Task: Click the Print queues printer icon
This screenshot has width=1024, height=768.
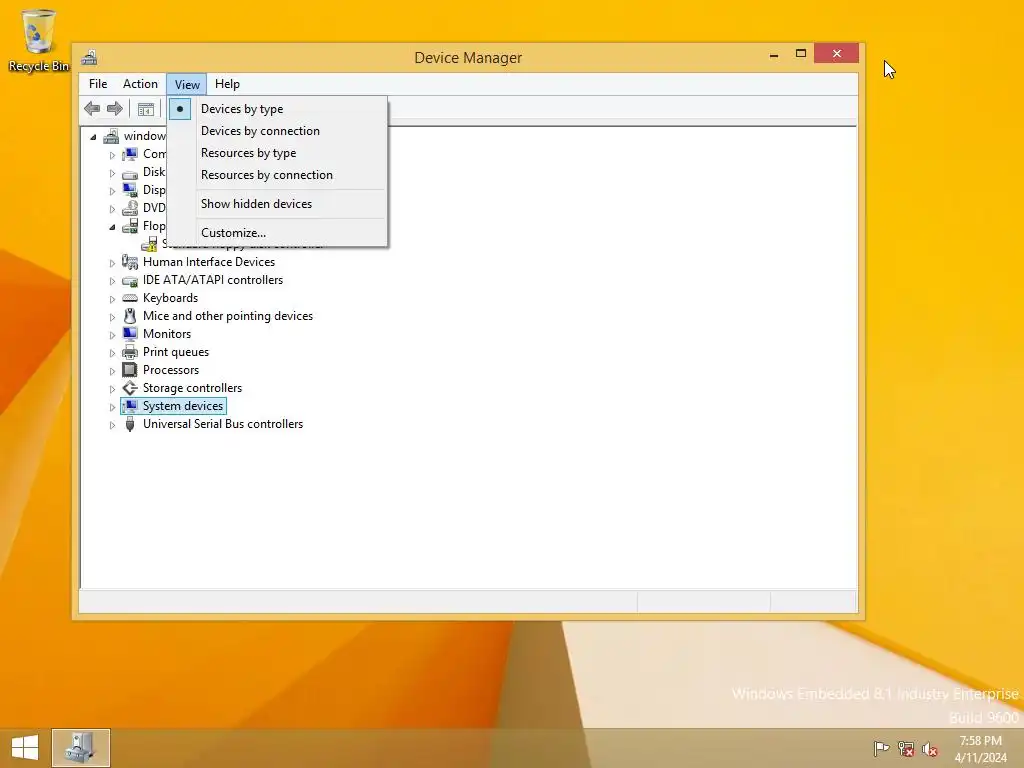Action: pyautogui.click(x=130, y=352)
